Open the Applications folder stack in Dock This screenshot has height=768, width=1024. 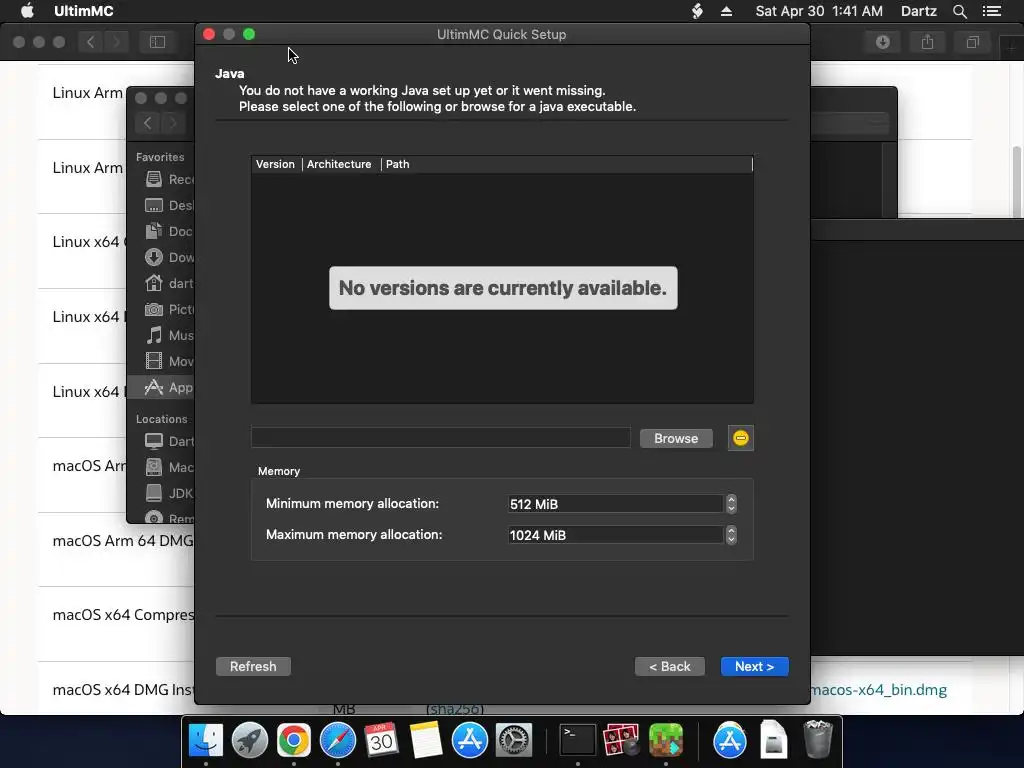click(x=729, y=741)
